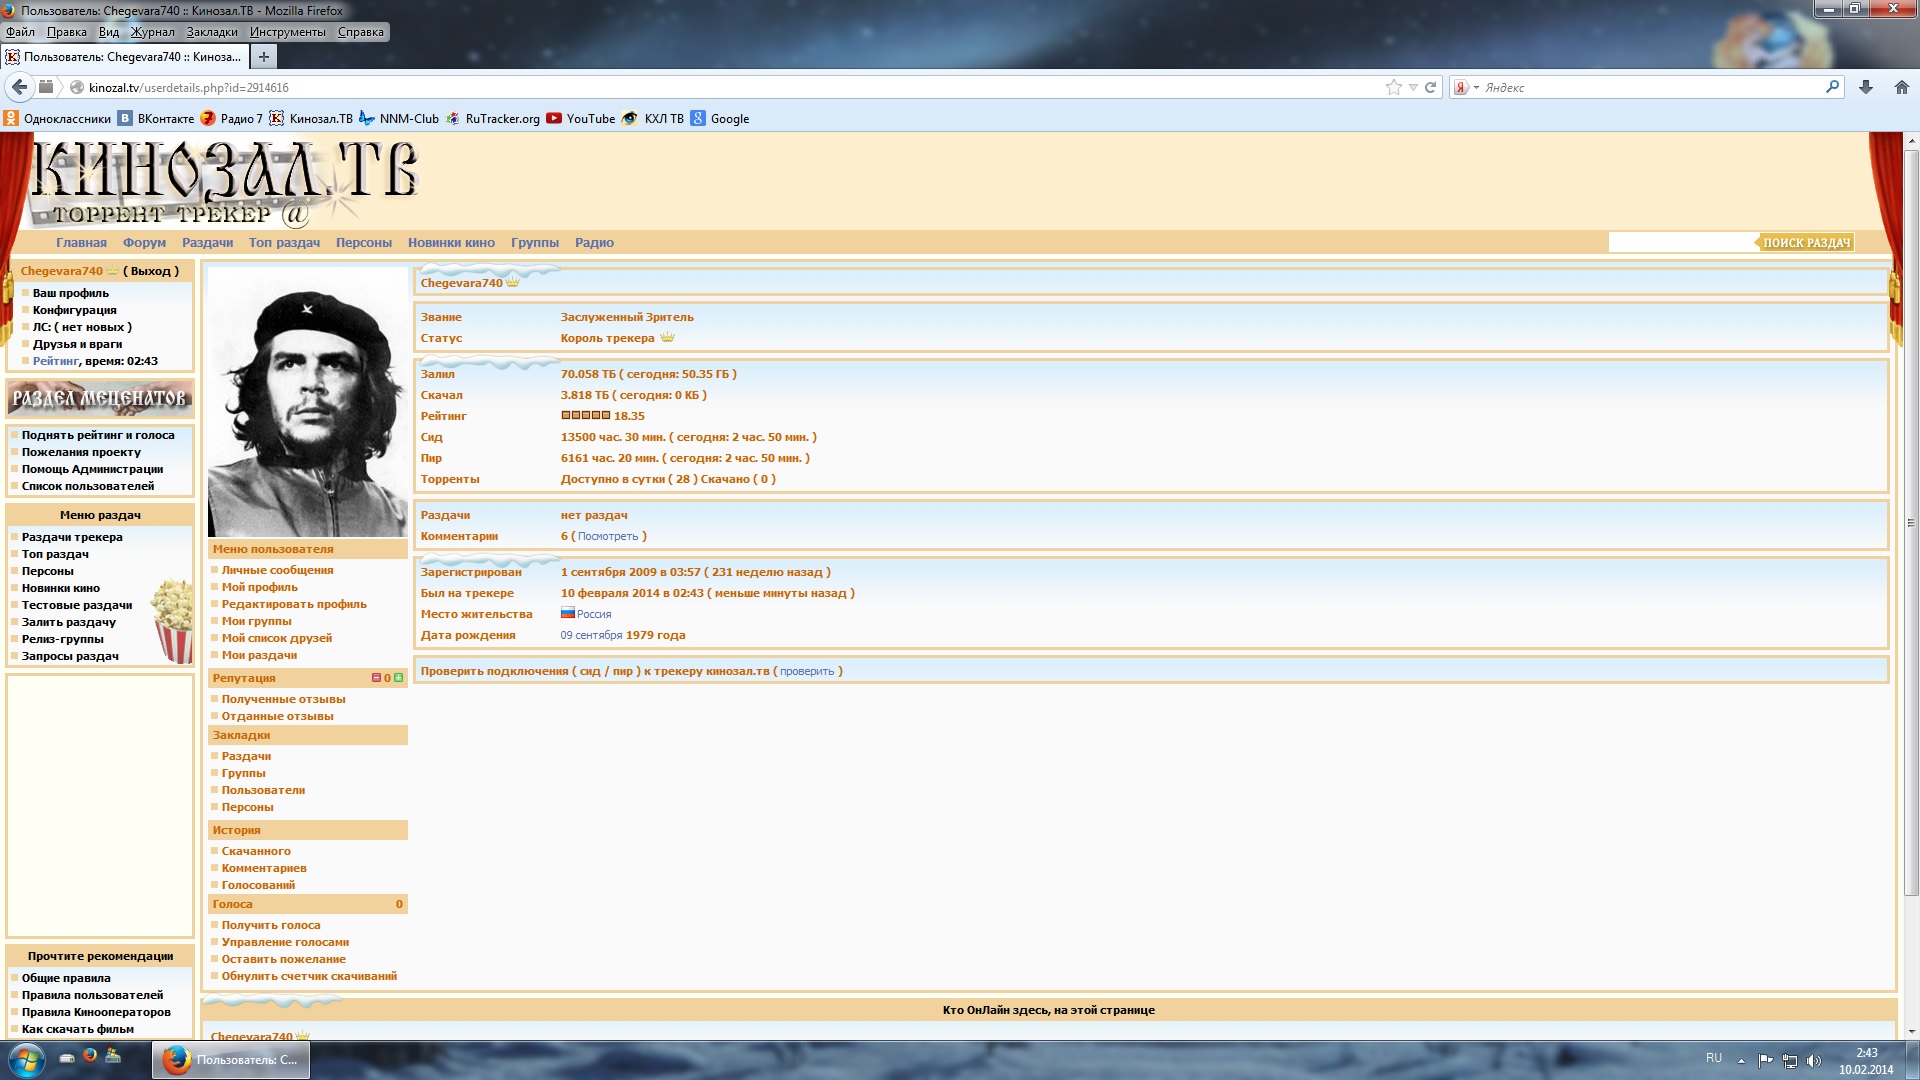The image size is (1920, 1080).
Task: Open the Закладки menu in the menu bar
Action: coord(212,32)
